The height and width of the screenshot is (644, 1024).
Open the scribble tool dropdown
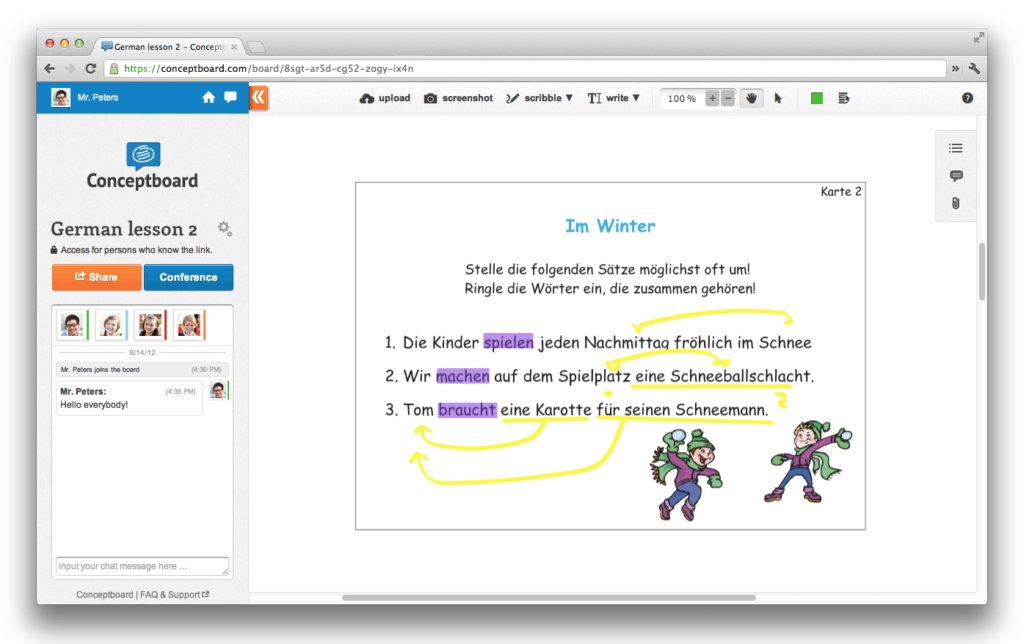pyautogui.click(x=539, y=99)
